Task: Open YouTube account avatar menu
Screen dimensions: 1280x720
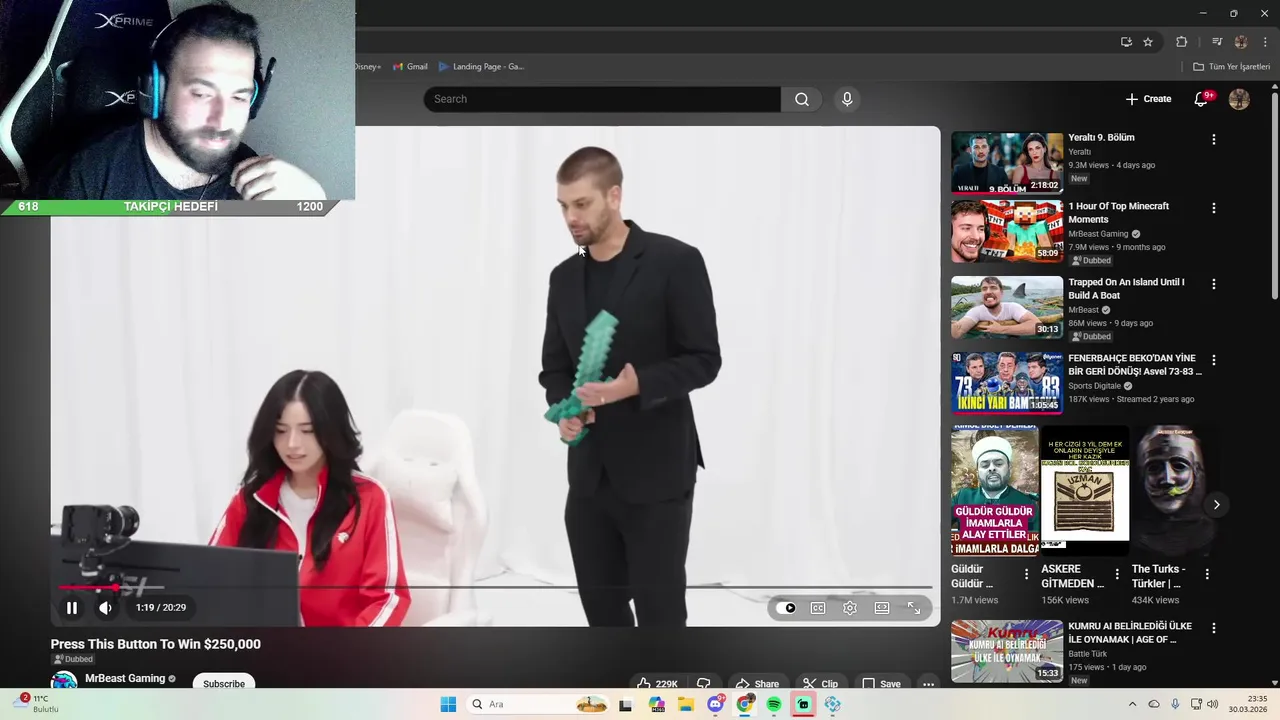Action: click(x=1239, y=99)
